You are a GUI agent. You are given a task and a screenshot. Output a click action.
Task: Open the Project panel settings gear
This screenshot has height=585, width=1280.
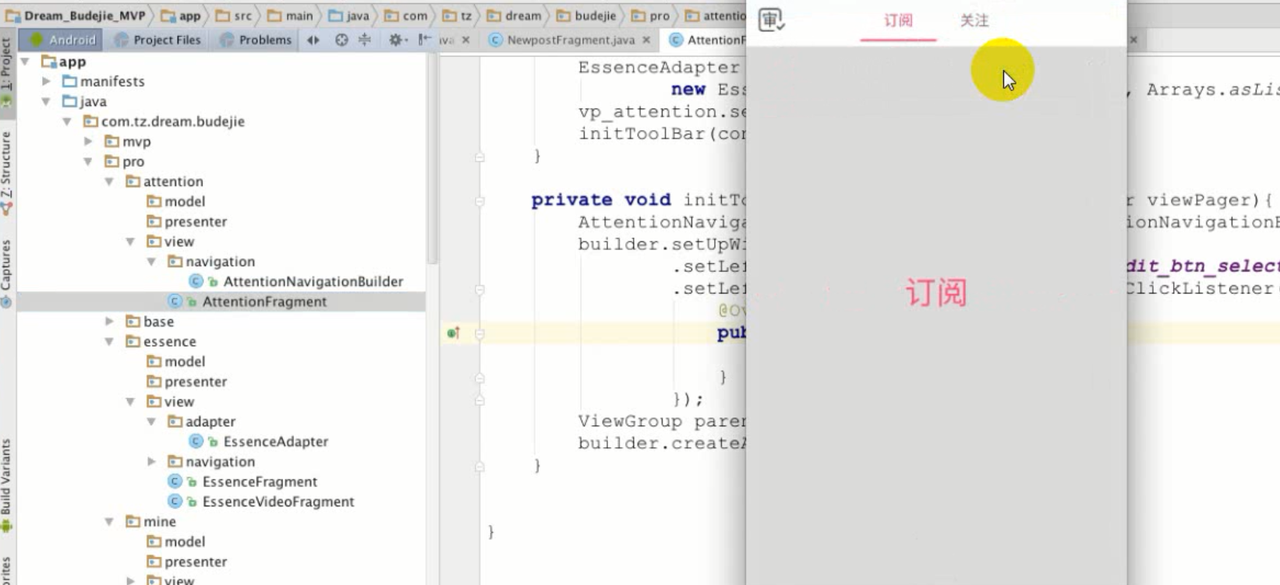click(x=398, y=40)
